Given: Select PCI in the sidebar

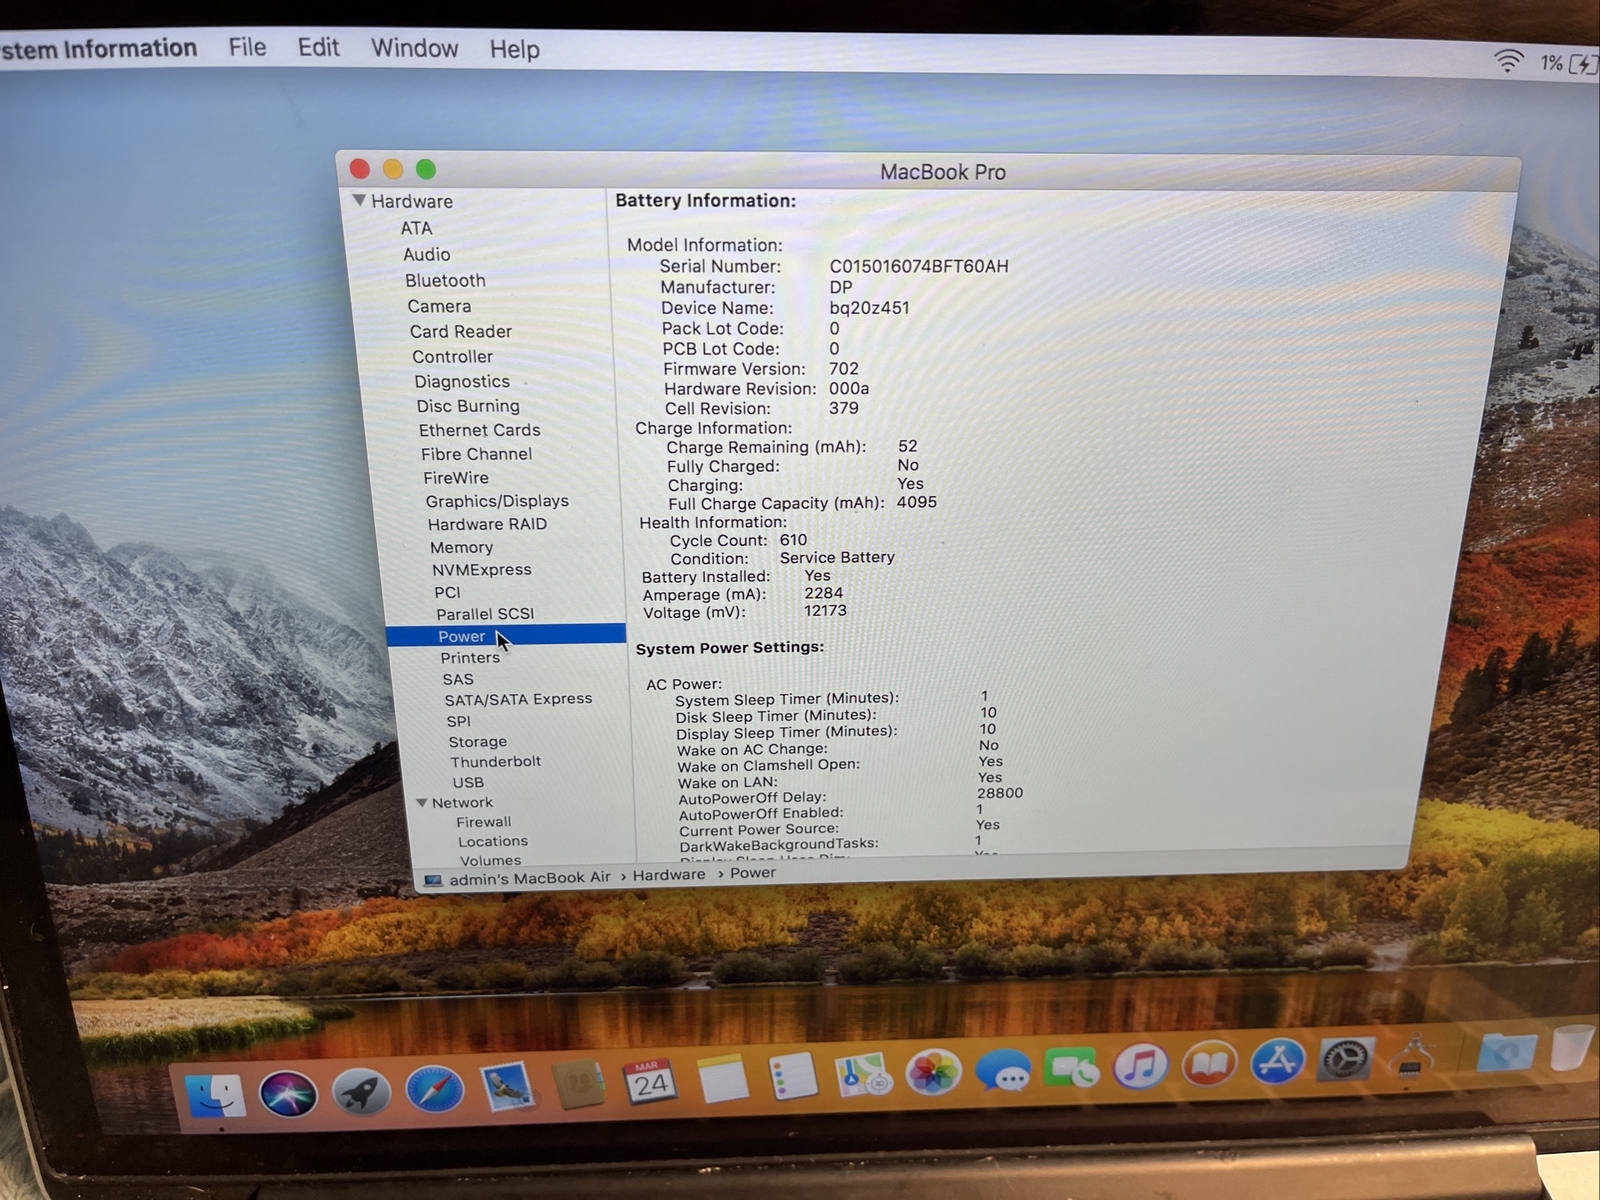Looking at the screenshot, I should pyautogui.click(x=447, y=592).
